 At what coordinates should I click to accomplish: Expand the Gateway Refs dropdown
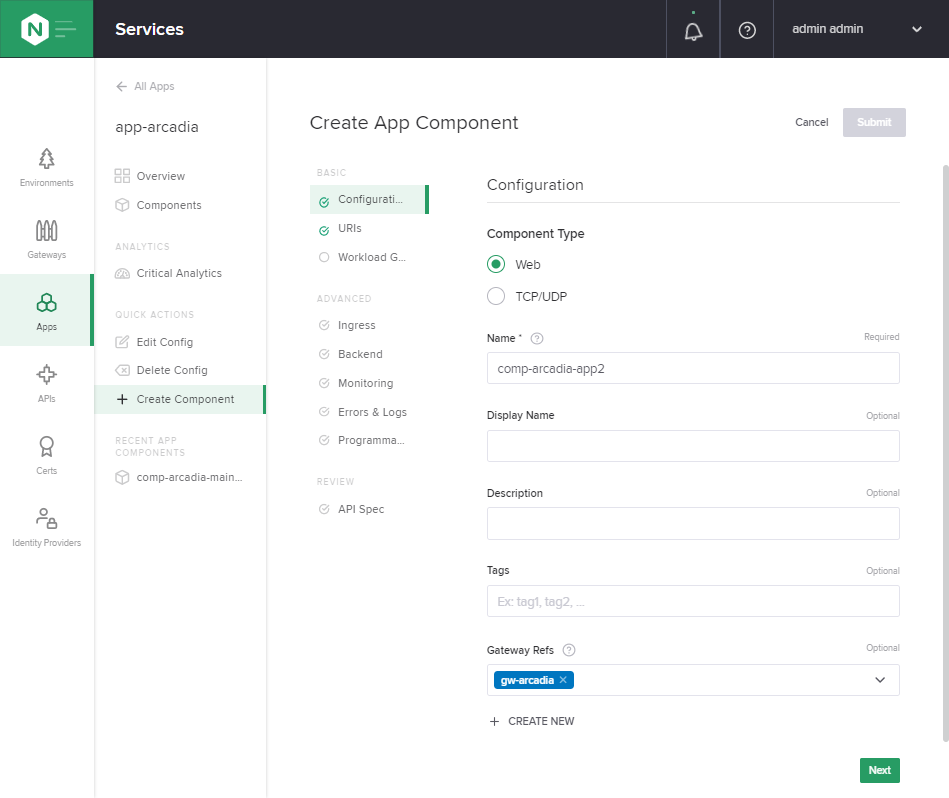pos(880,680)
